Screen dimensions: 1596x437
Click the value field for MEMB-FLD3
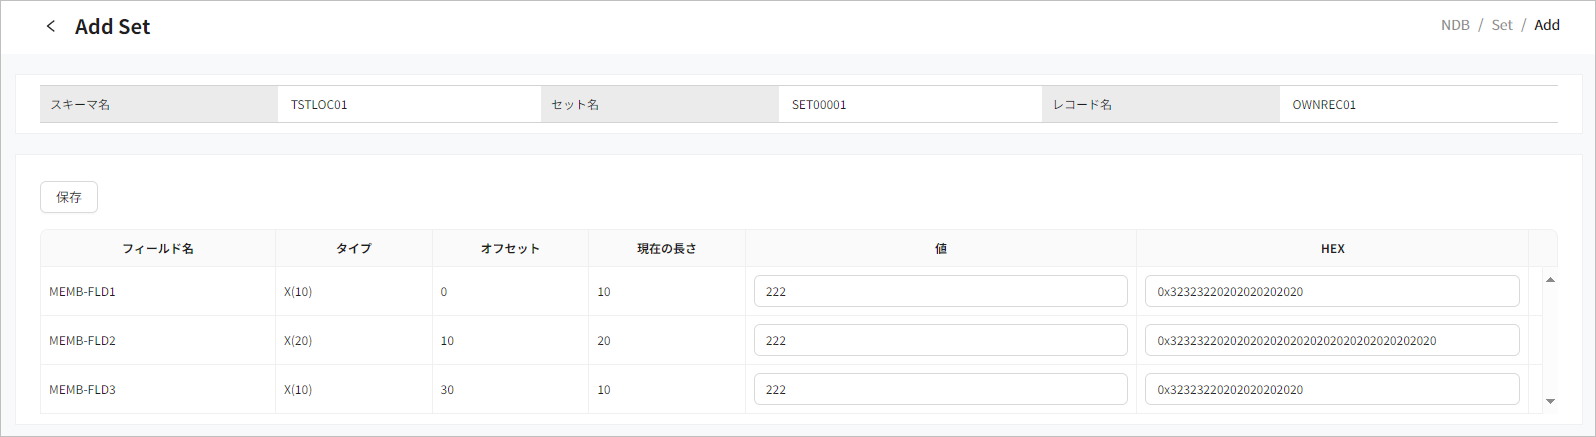point(940,390)
